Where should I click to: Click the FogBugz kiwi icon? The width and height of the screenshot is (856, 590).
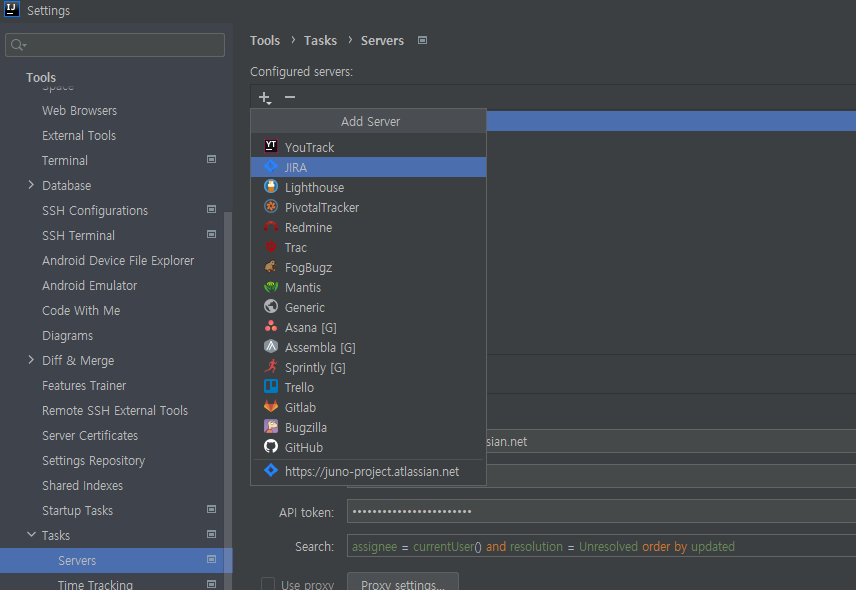(x=271, y=266)
